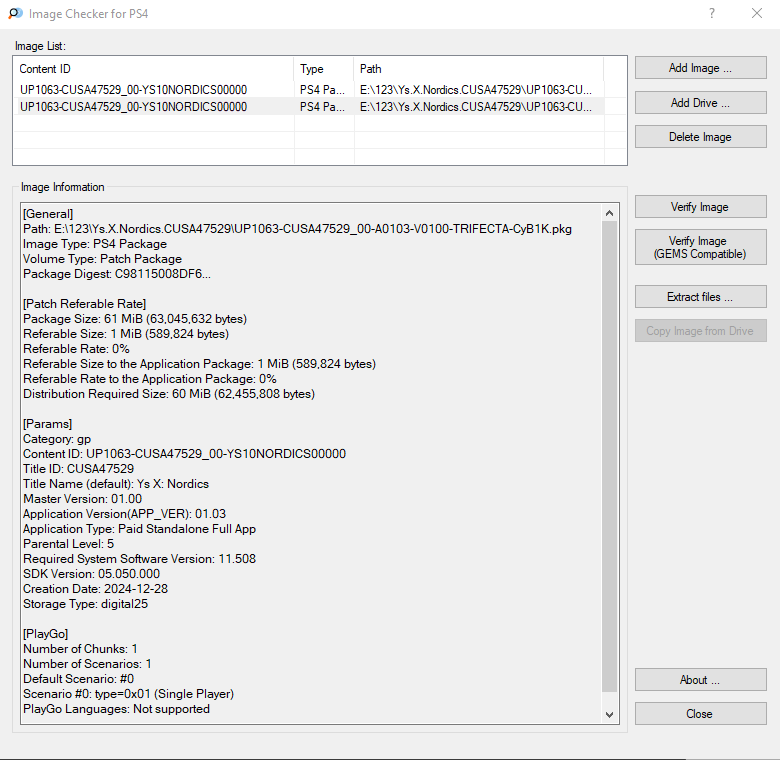Click the "Referable Rate: 0%" line
Screen dimensions: 780x760
tap(76, 348)
